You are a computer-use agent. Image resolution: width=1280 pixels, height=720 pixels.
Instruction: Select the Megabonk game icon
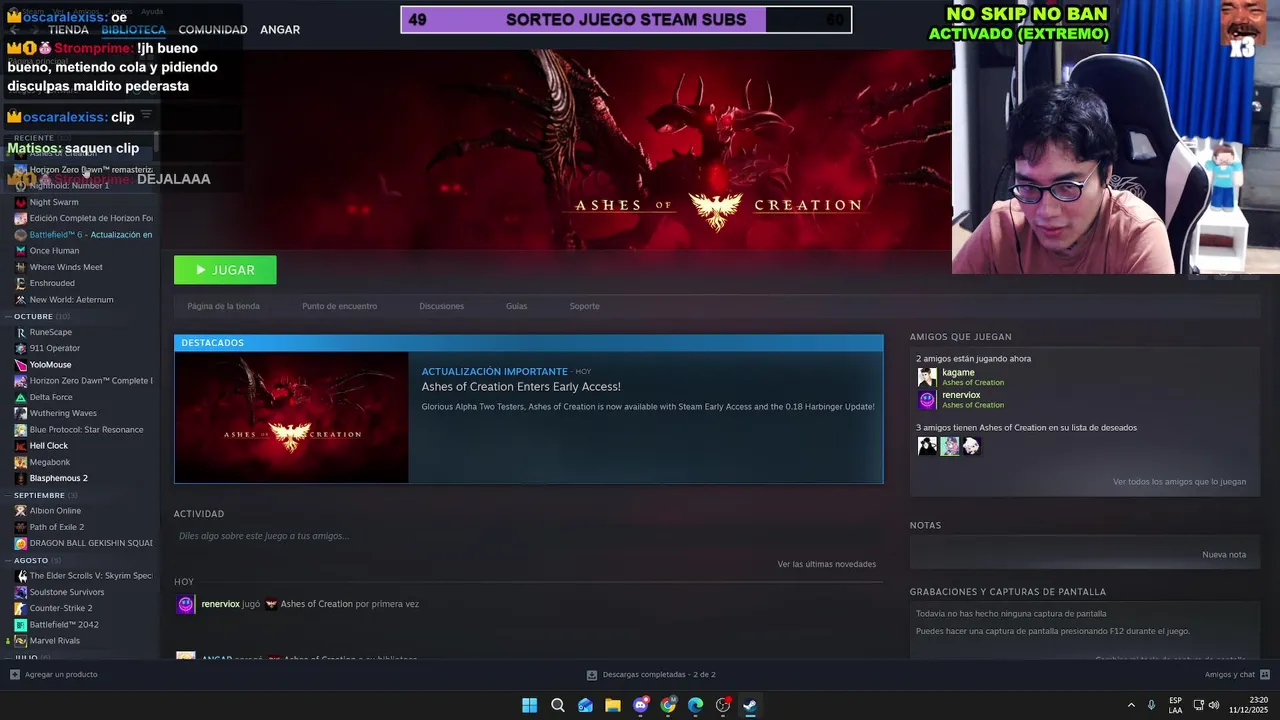click(x=20, y=462)
